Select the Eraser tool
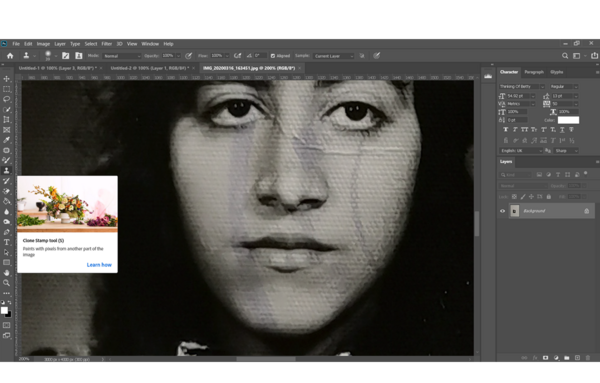This screenshot has height=383, width=600. [7, 191]
